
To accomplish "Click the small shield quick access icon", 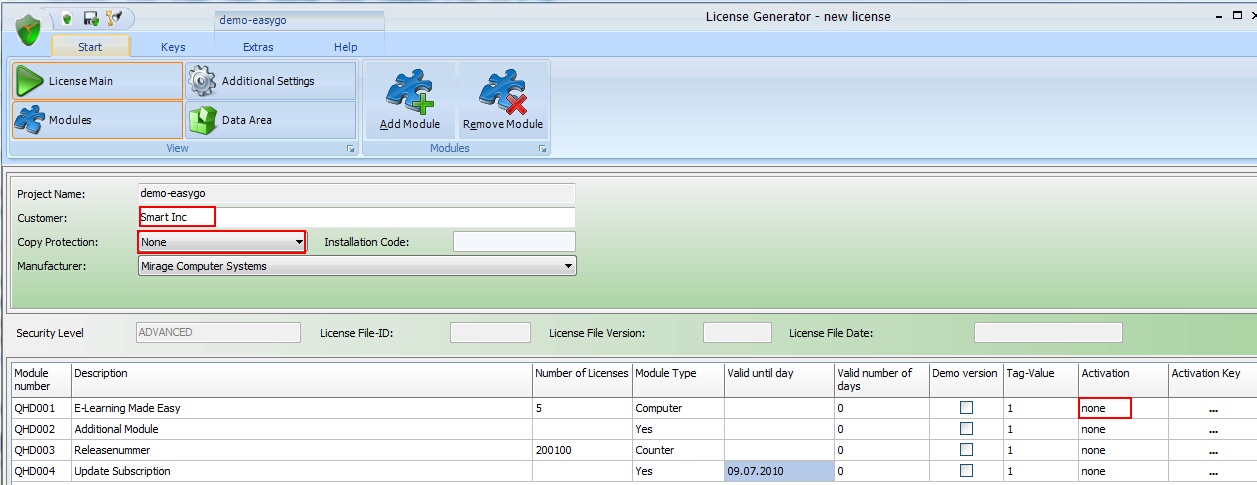I will tap(67, 18).
